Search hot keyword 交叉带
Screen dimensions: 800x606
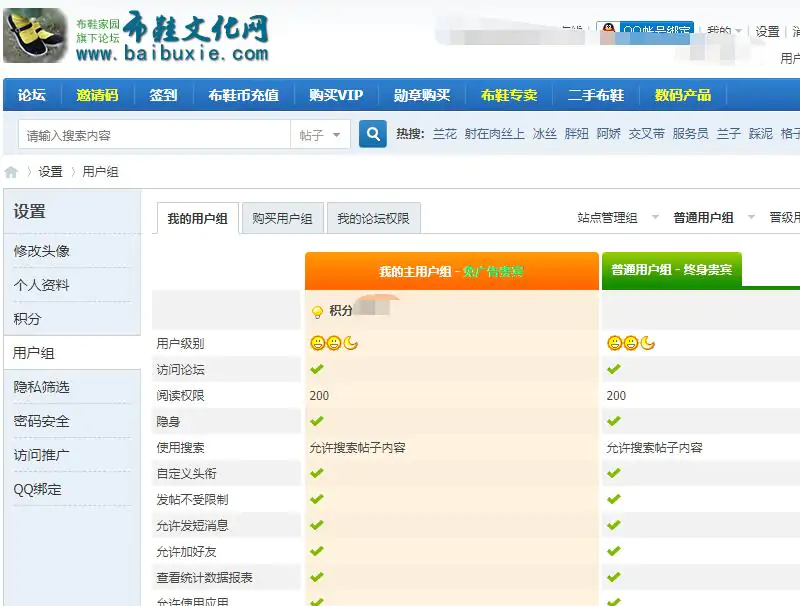coord(646,134)
